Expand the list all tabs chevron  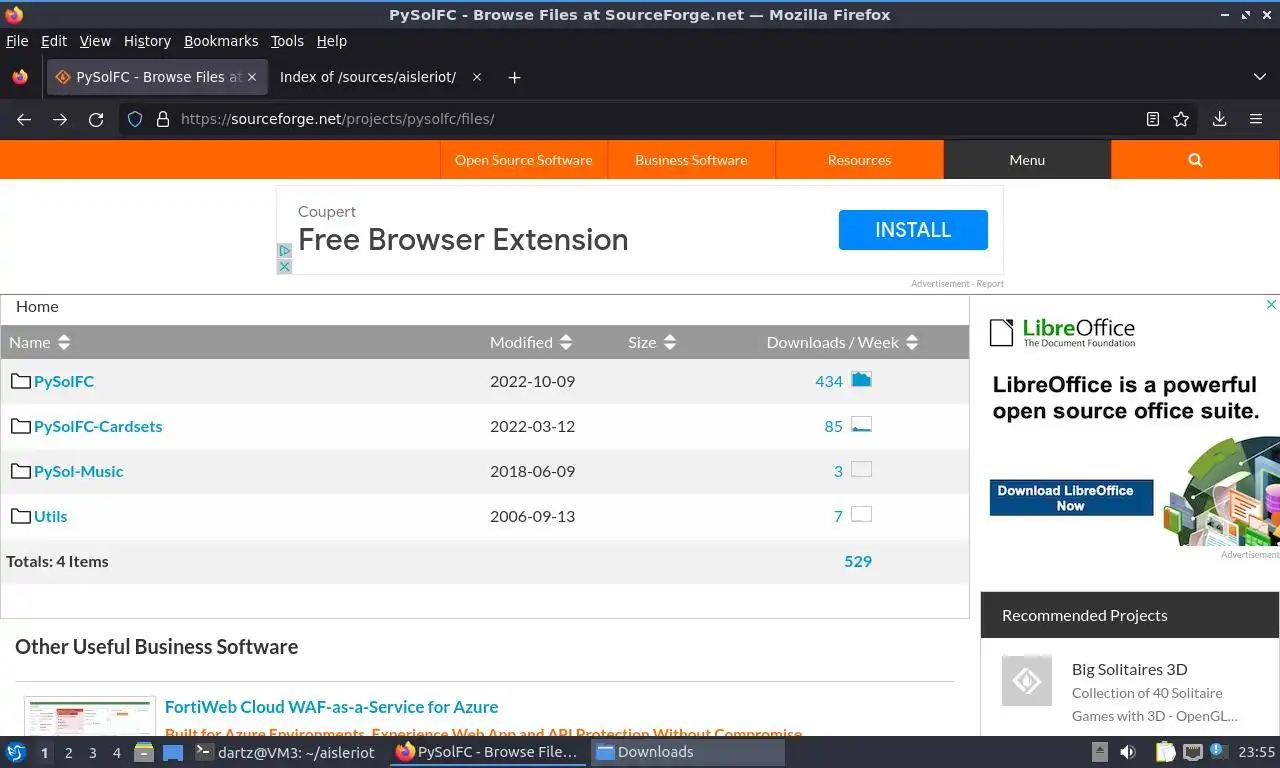tap(1259, 77)
